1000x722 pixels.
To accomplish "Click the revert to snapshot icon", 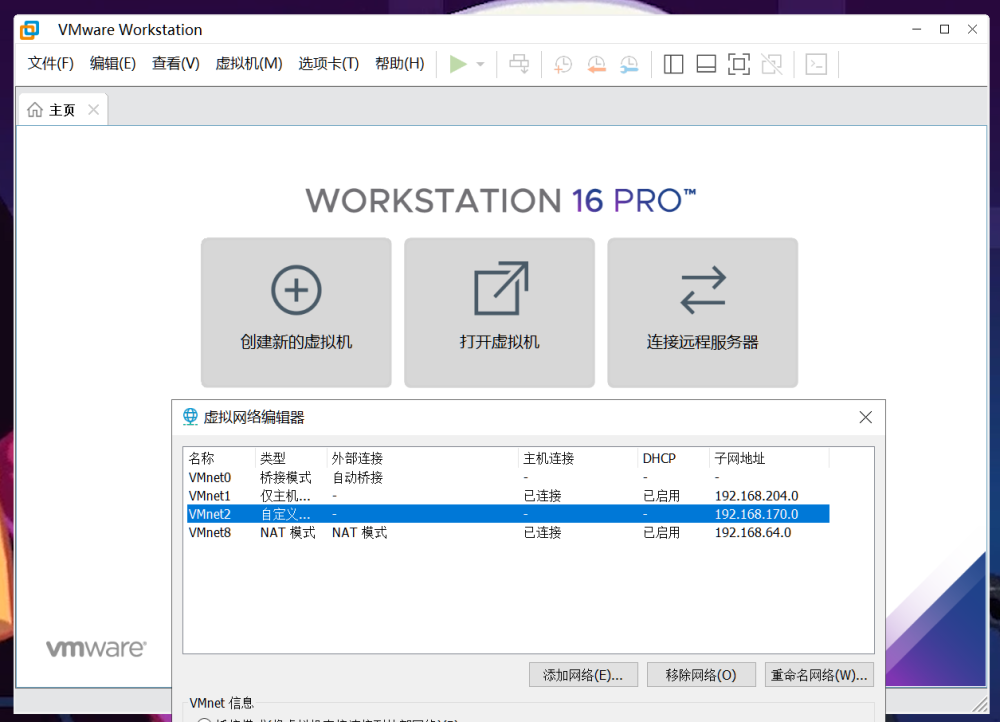I will click(596, 64).
